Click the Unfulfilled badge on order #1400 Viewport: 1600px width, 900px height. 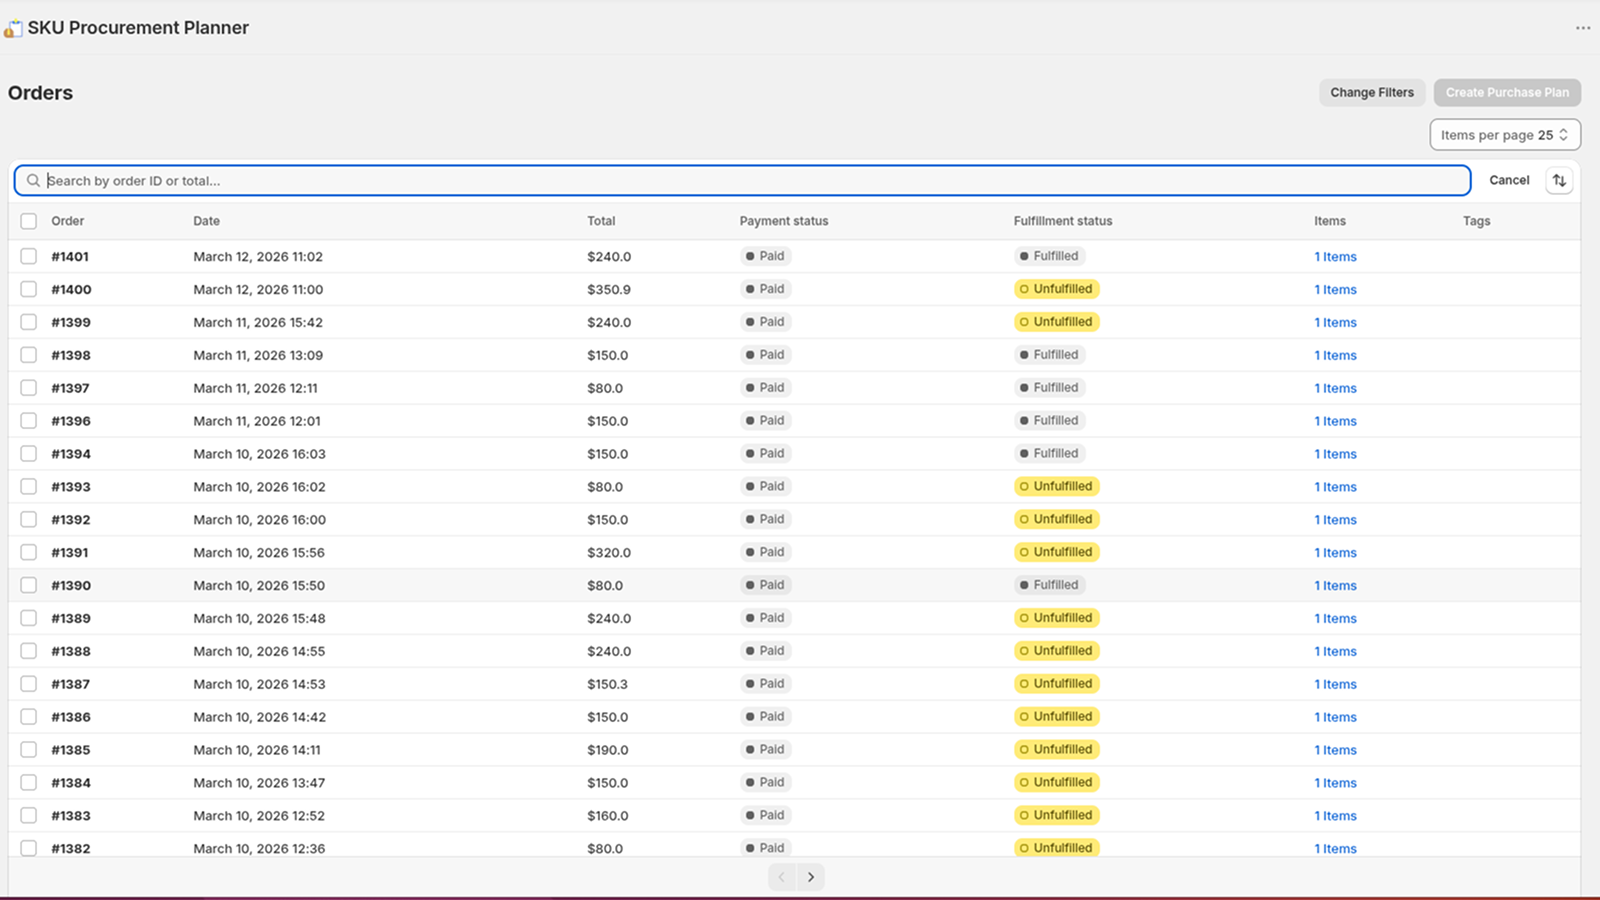(1056, 289)
